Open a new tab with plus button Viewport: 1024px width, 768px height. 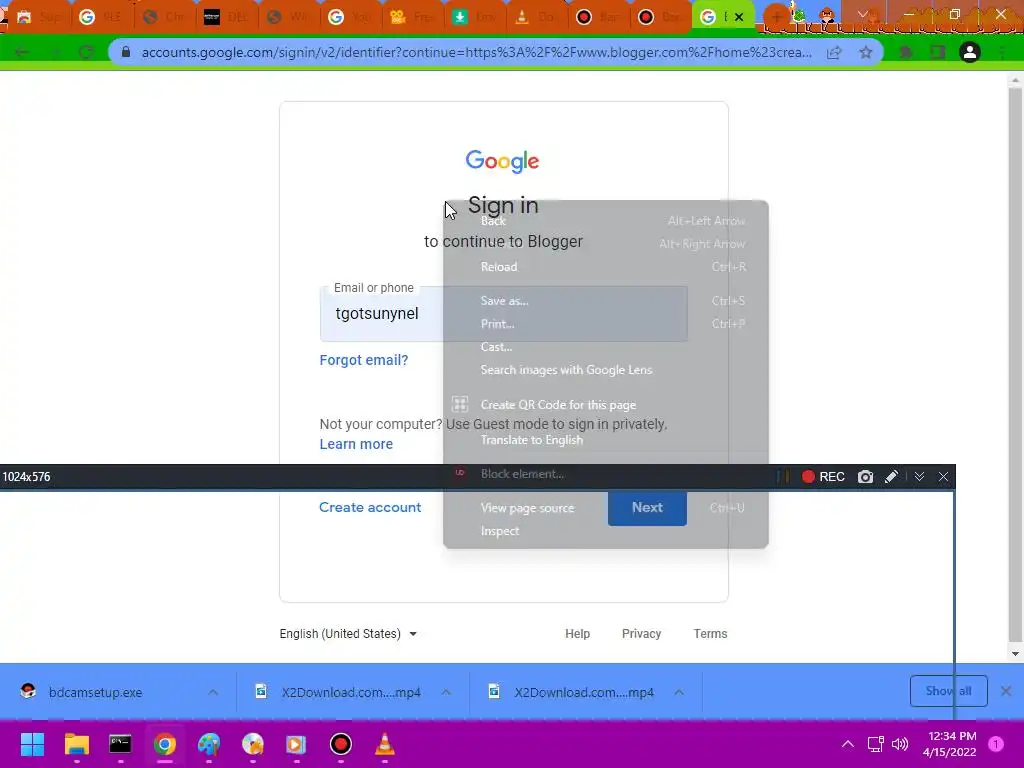pyautogui.click(x=776, y=17)
